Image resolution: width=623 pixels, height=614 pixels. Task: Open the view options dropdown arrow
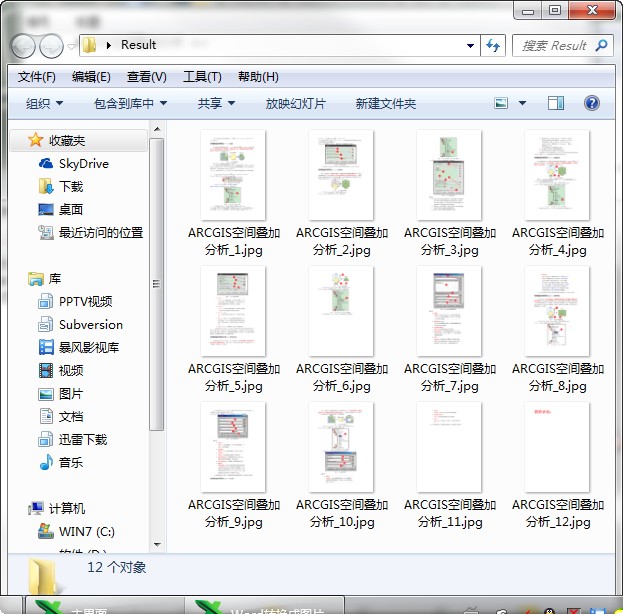tap(522, 103)
